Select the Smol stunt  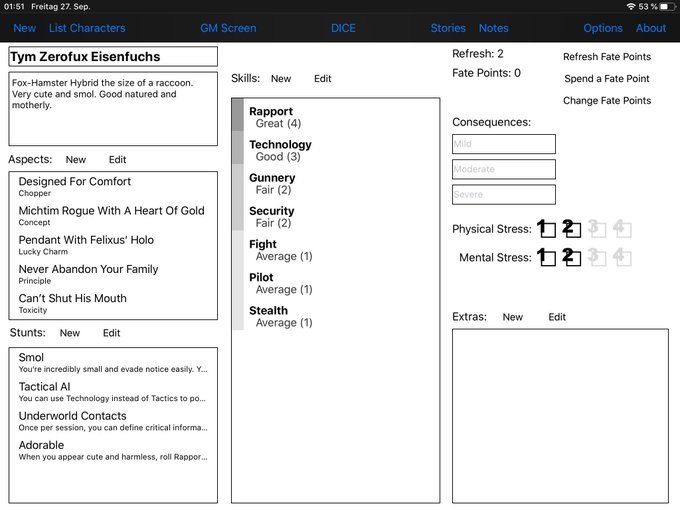tap(113, 363)
